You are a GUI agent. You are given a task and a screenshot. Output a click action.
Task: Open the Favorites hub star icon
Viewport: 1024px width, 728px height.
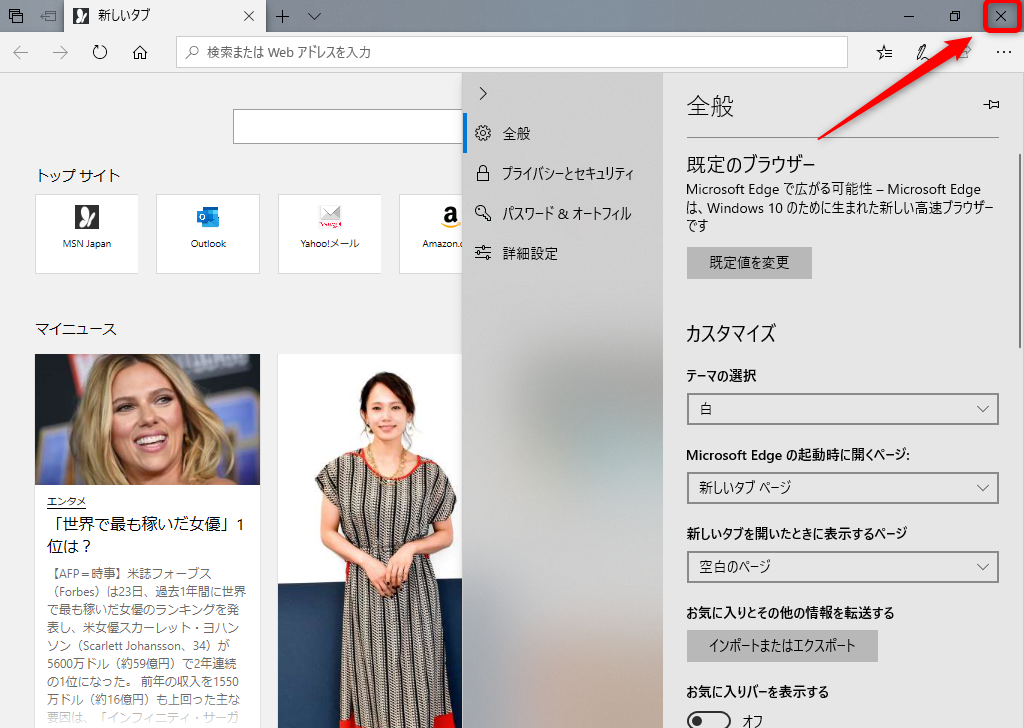884,52
